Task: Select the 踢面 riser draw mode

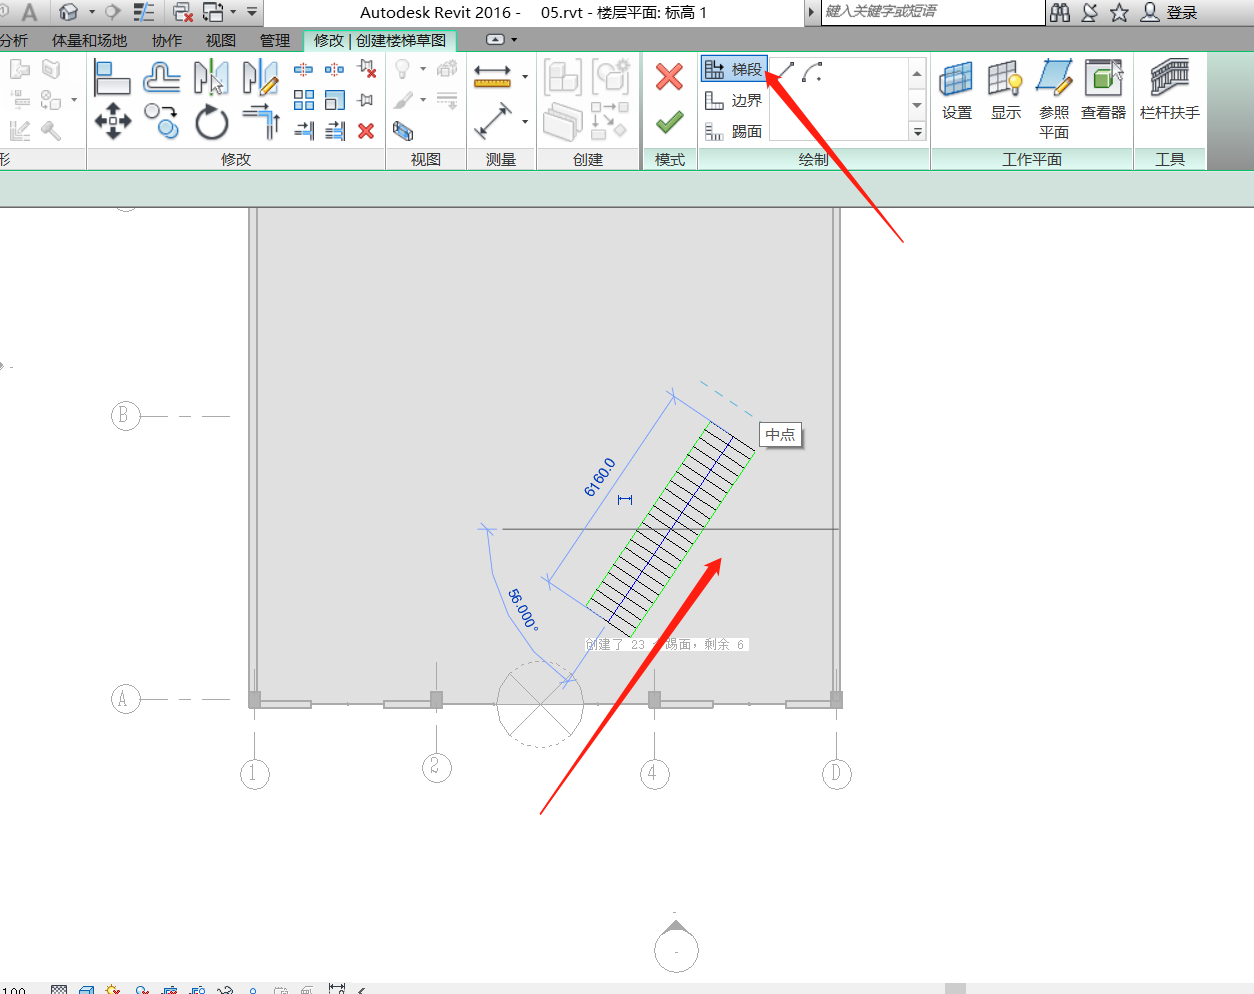Action: pyautogui.click(x=734, y=131)
